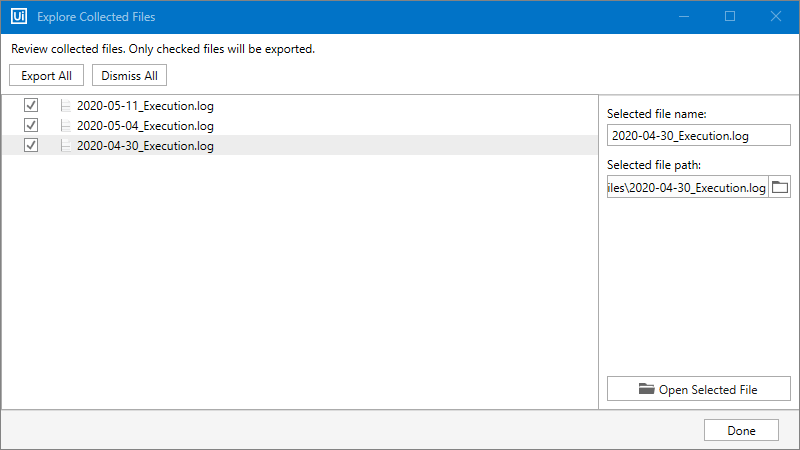
Task: Toggle the 2020-05-04_Execution.log checkbox
Action: 31,125
